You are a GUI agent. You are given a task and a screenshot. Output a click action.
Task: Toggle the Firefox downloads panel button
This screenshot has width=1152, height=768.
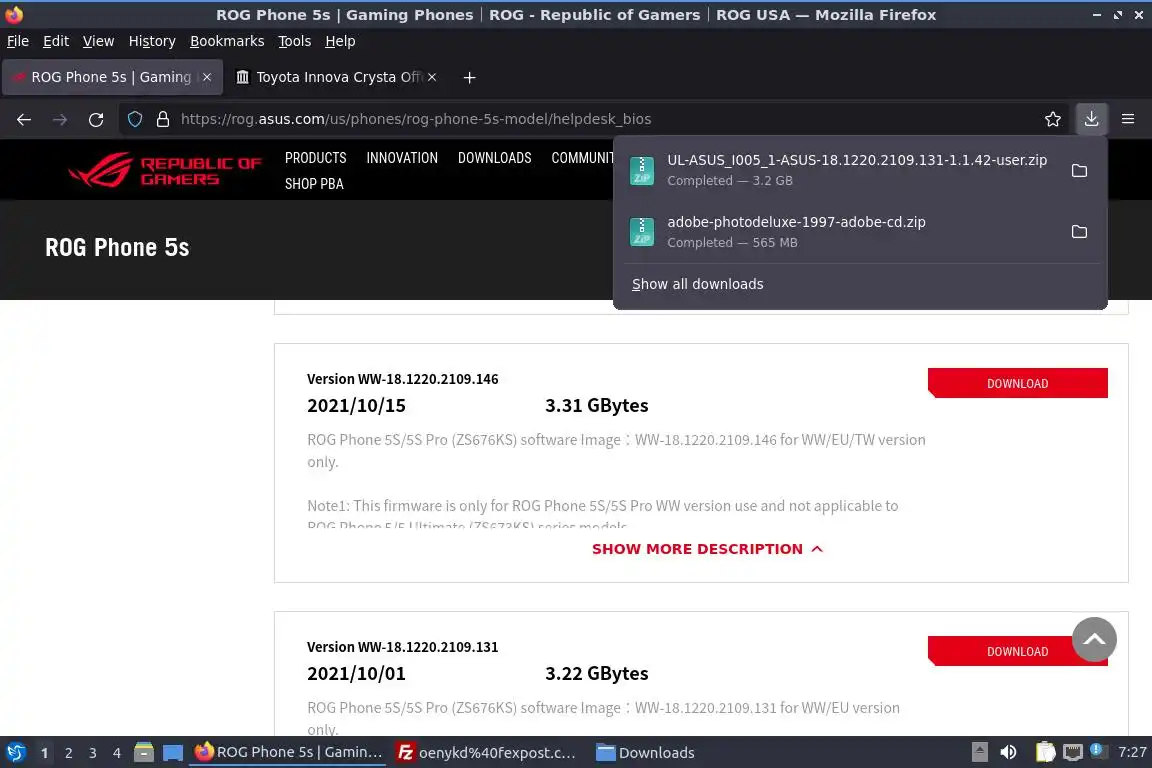tap(1092, 119)
